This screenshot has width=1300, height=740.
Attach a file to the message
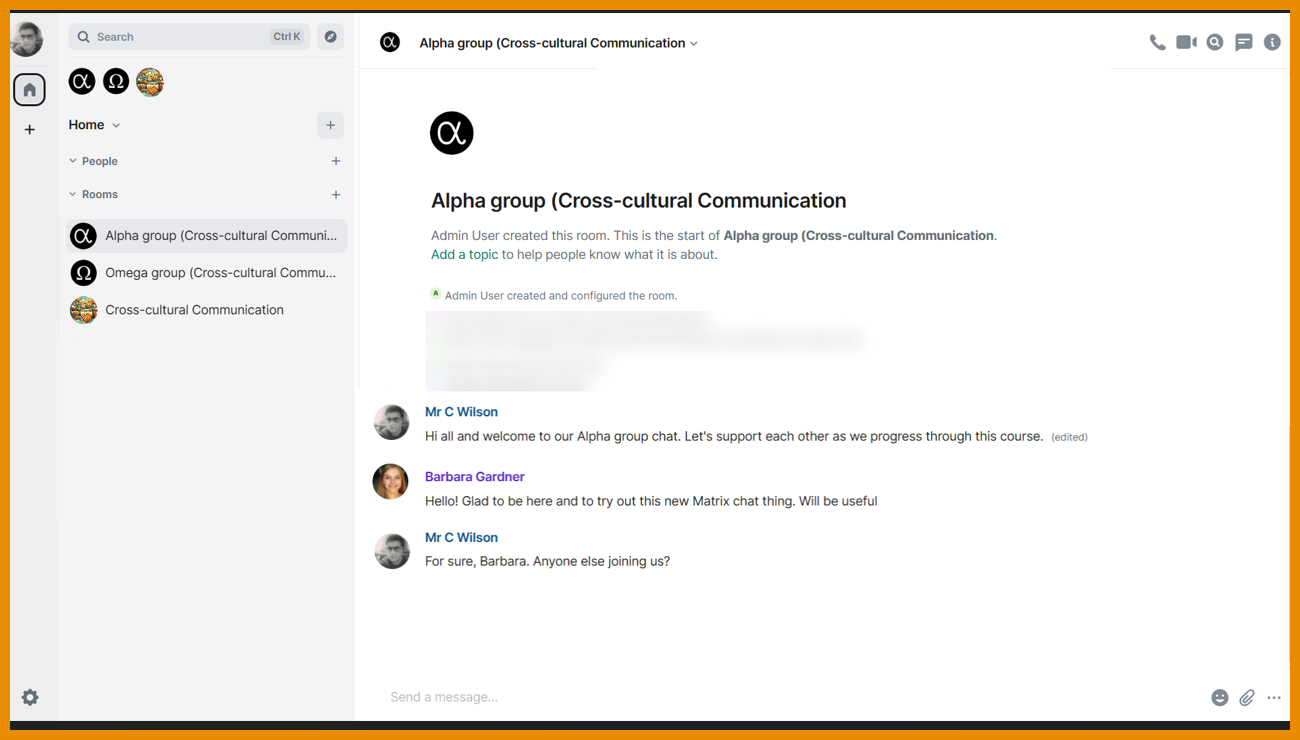point(1247,698)
